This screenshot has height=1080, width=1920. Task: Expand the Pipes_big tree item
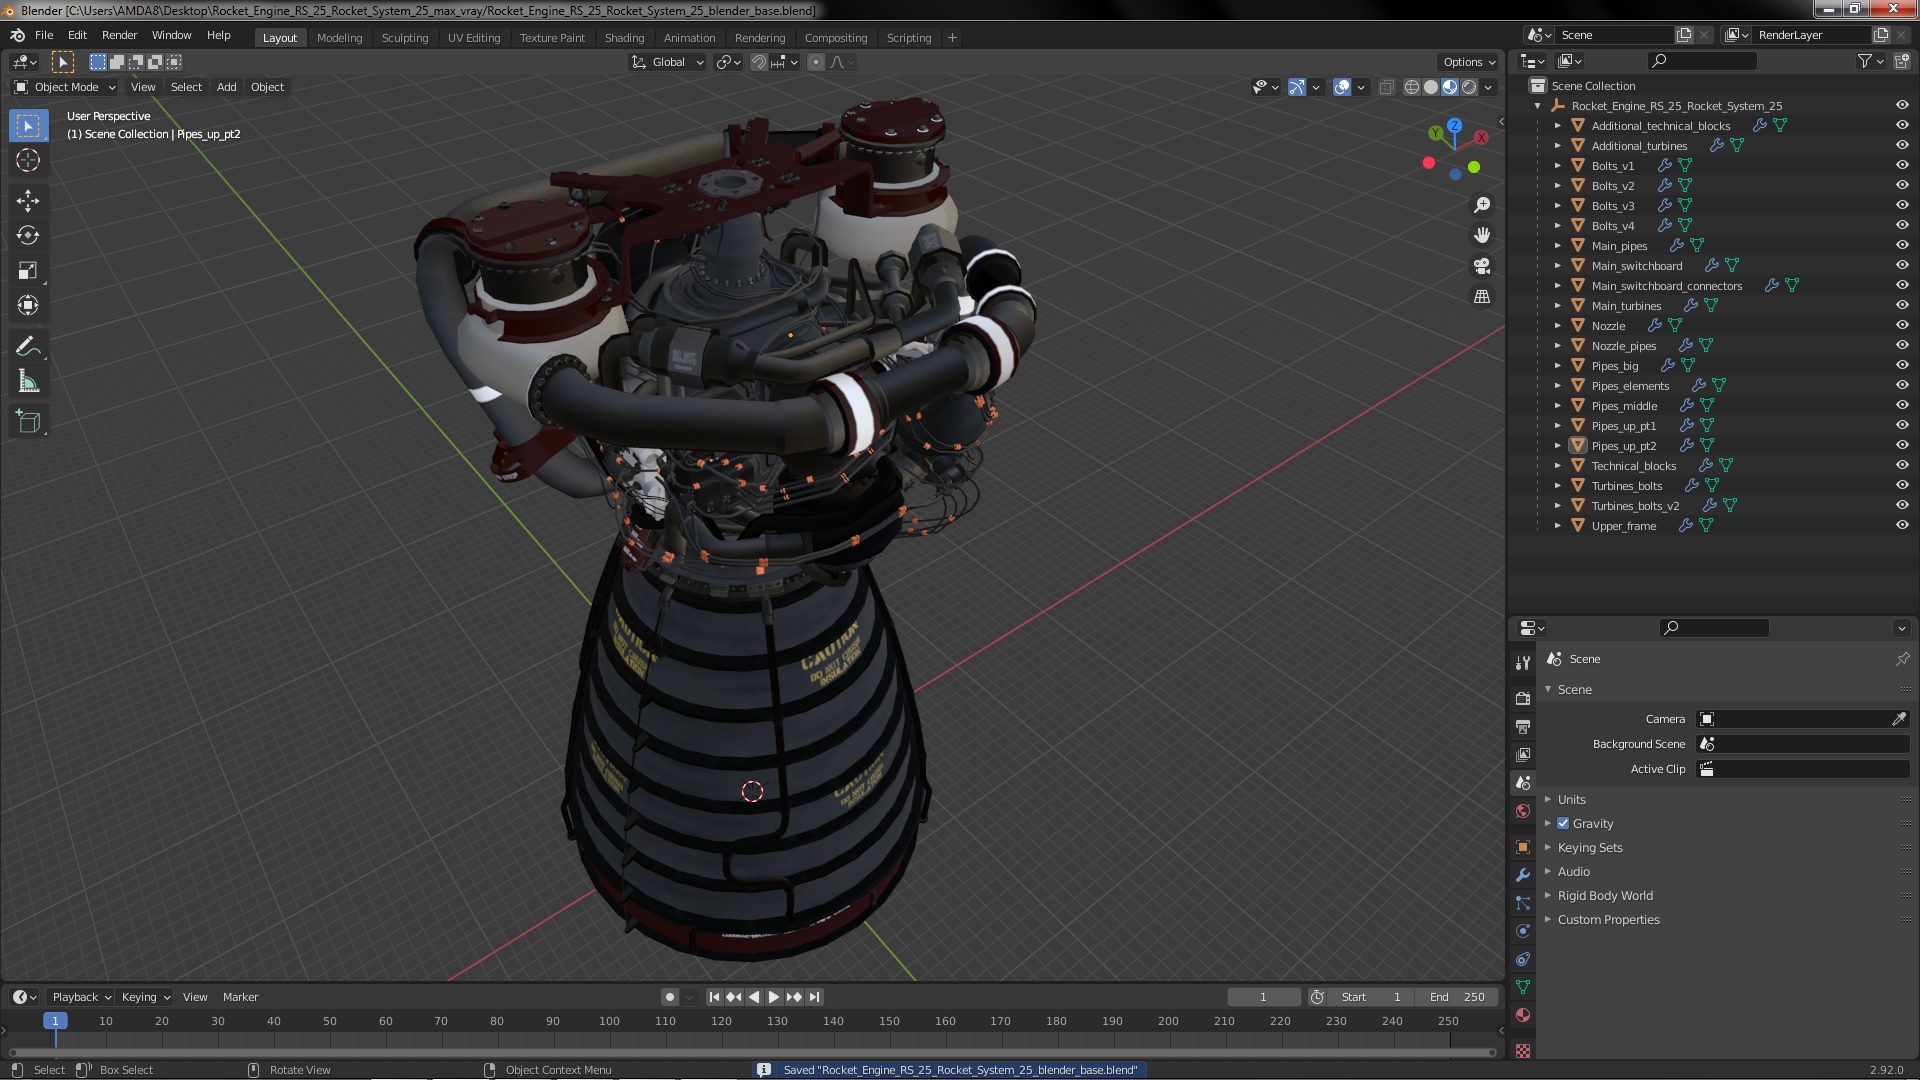(x=1557, y=366)
